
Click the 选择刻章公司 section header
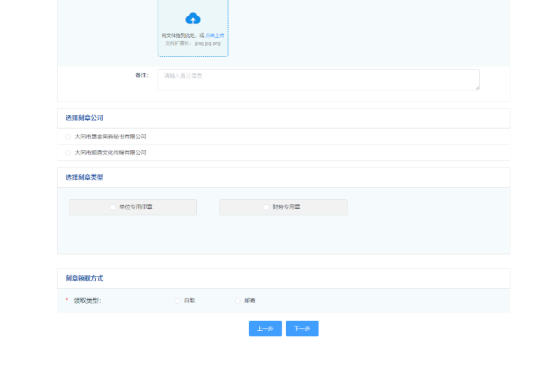coord(84,118)
